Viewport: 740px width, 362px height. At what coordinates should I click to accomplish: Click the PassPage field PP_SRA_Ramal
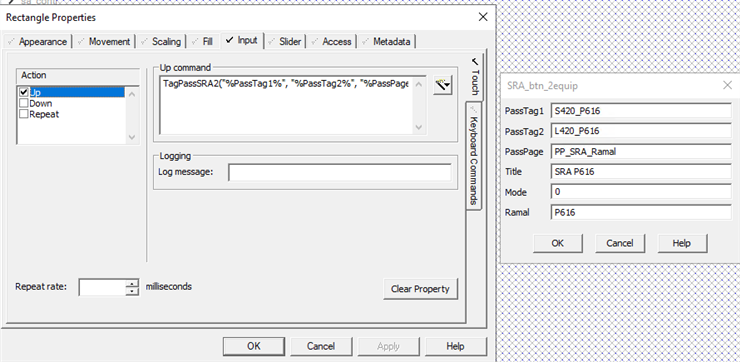click(641, 152)
